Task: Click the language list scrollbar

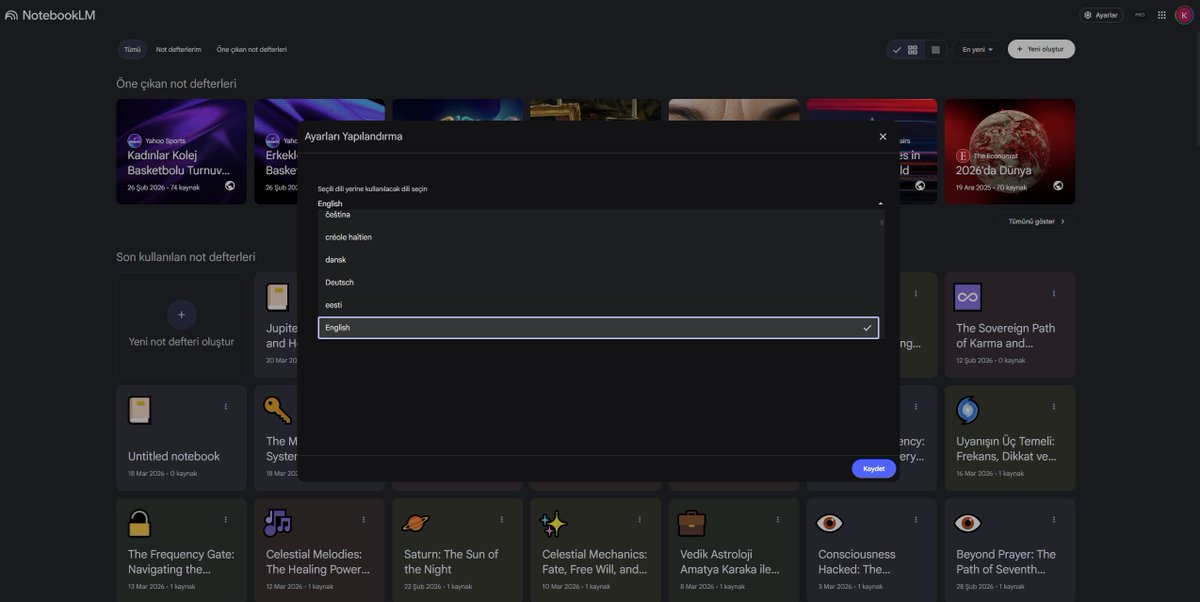Action: pyautogui.click(x=882, y=222)
